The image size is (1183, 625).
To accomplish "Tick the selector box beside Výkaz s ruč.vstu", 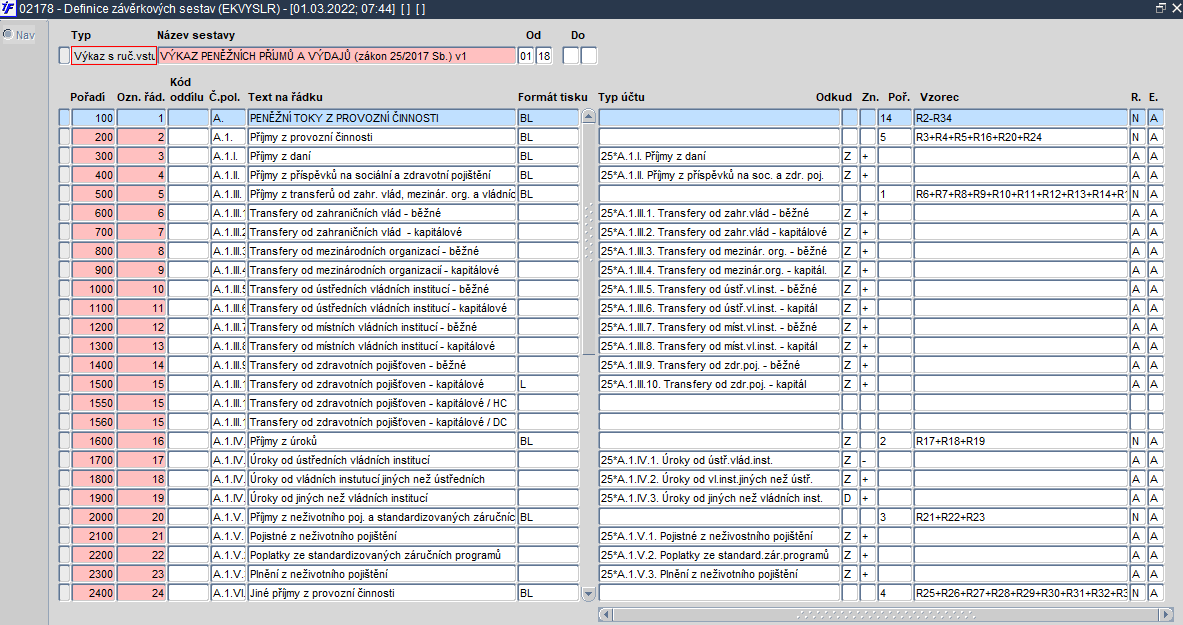I will point(64,55).
